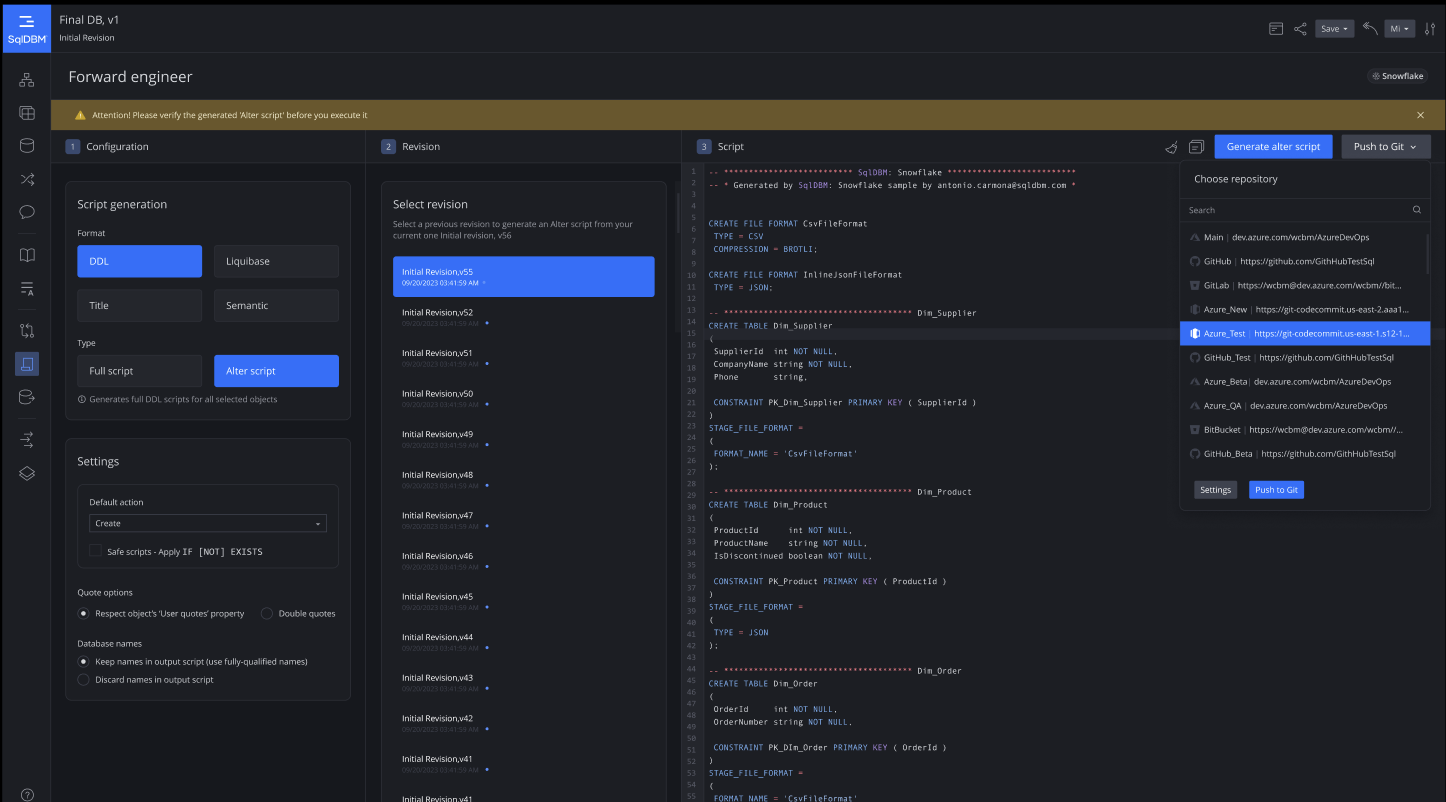The height and width of the screenshot is (802, 1446).
Task: Select Keep names in output script
Action: pos(84,661)
